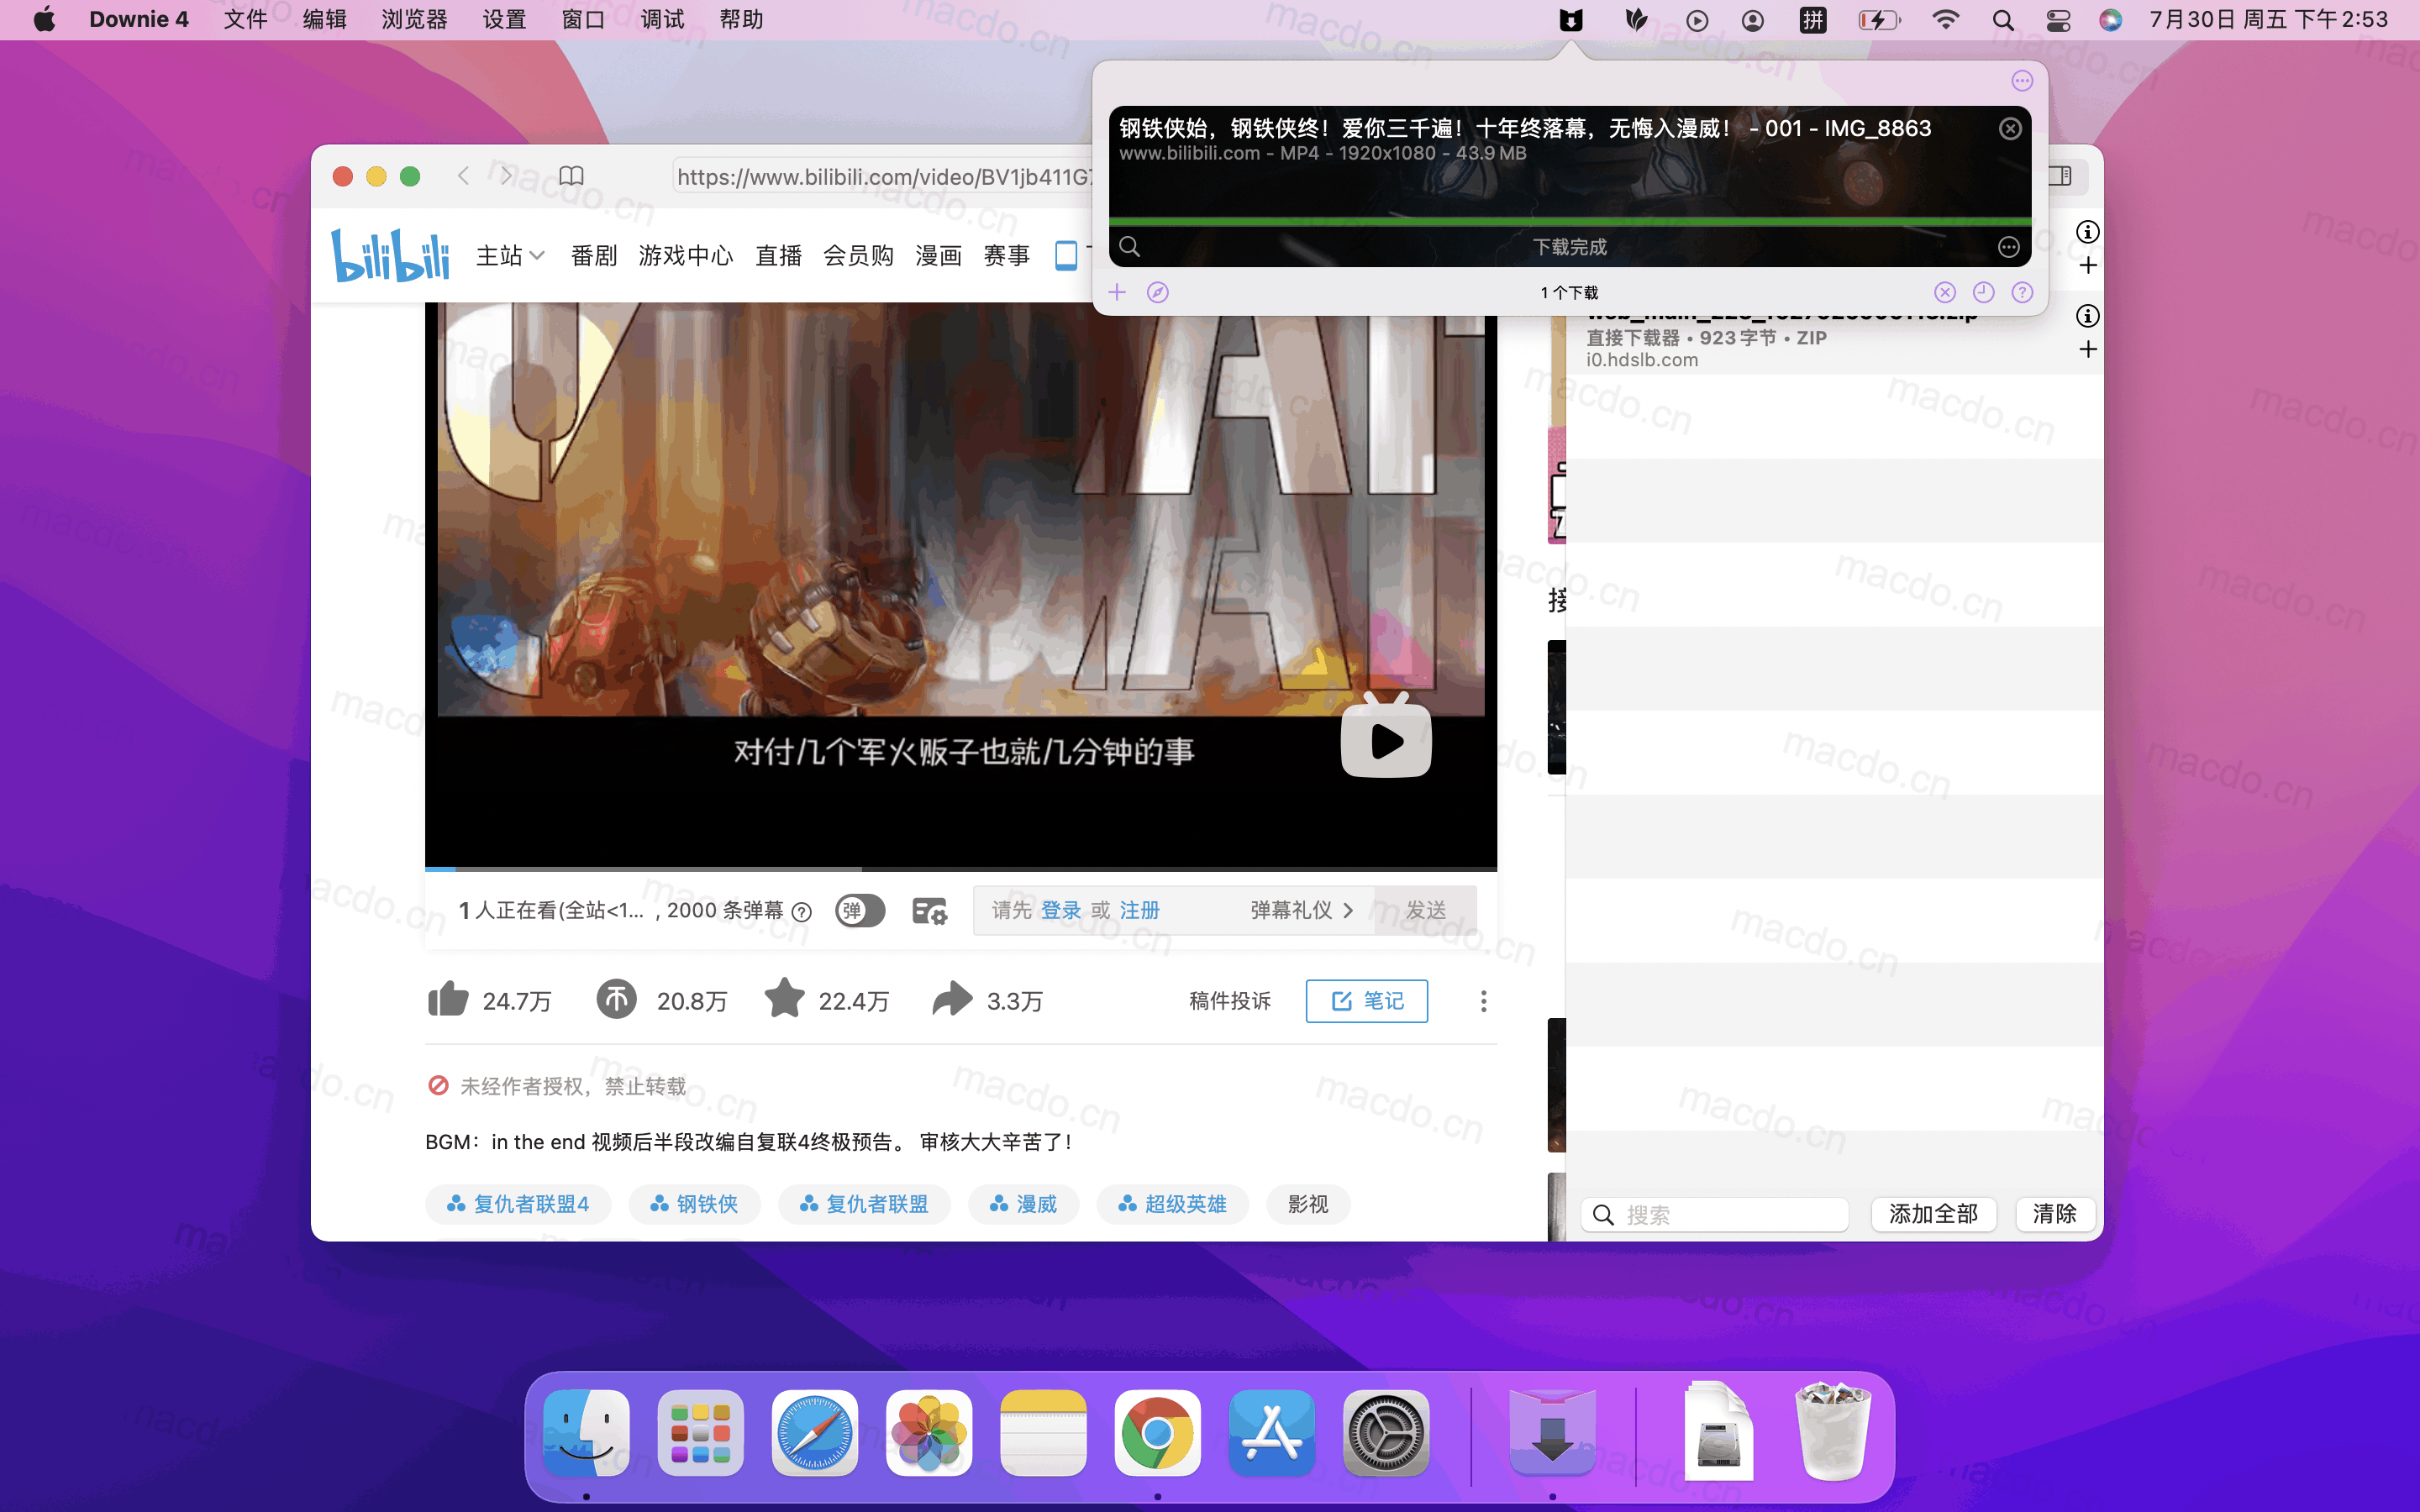The image size is (2420, 1512).
Task: Add a new download with the plus icon
Action: 1117,292
